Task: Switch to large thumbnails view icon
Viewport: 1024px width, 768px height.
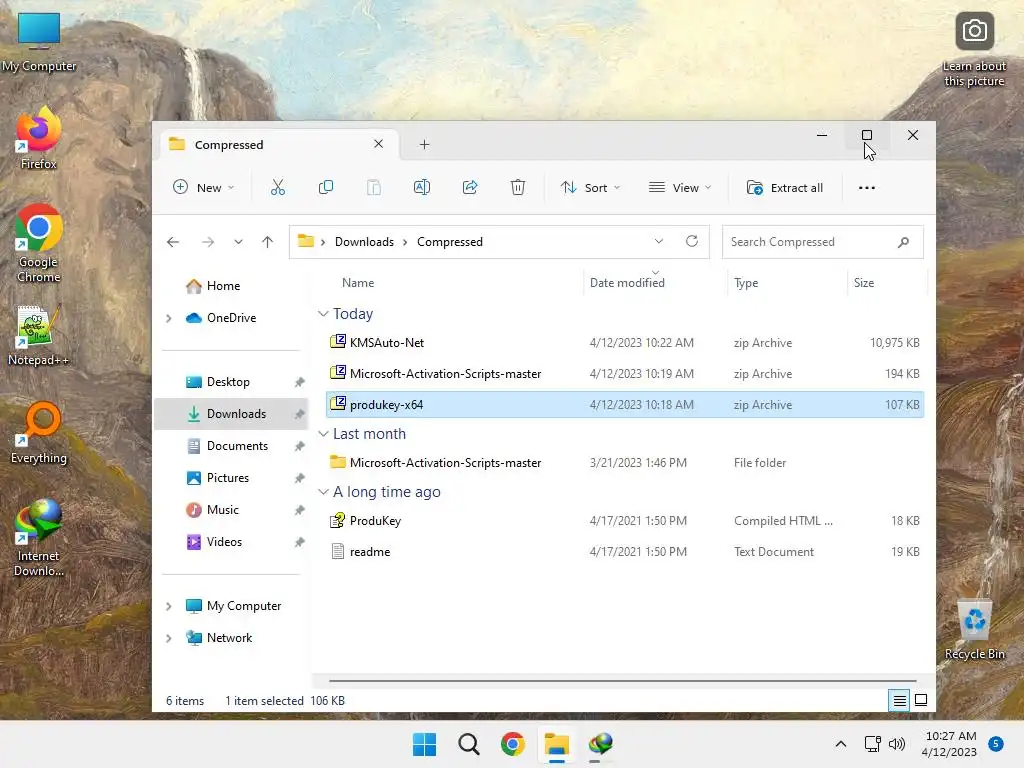Action: click(921, 700)
